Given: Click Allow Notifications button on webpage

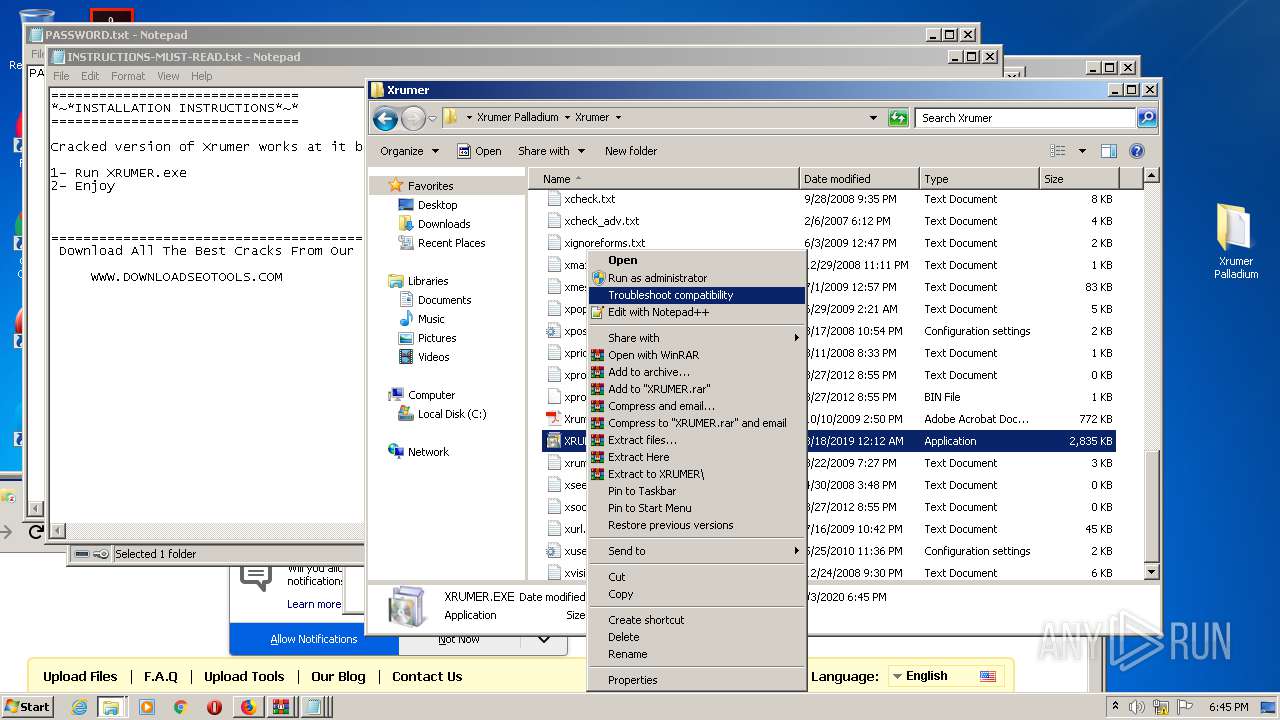Looking at the screenshot, I should [x=313, y=639].
